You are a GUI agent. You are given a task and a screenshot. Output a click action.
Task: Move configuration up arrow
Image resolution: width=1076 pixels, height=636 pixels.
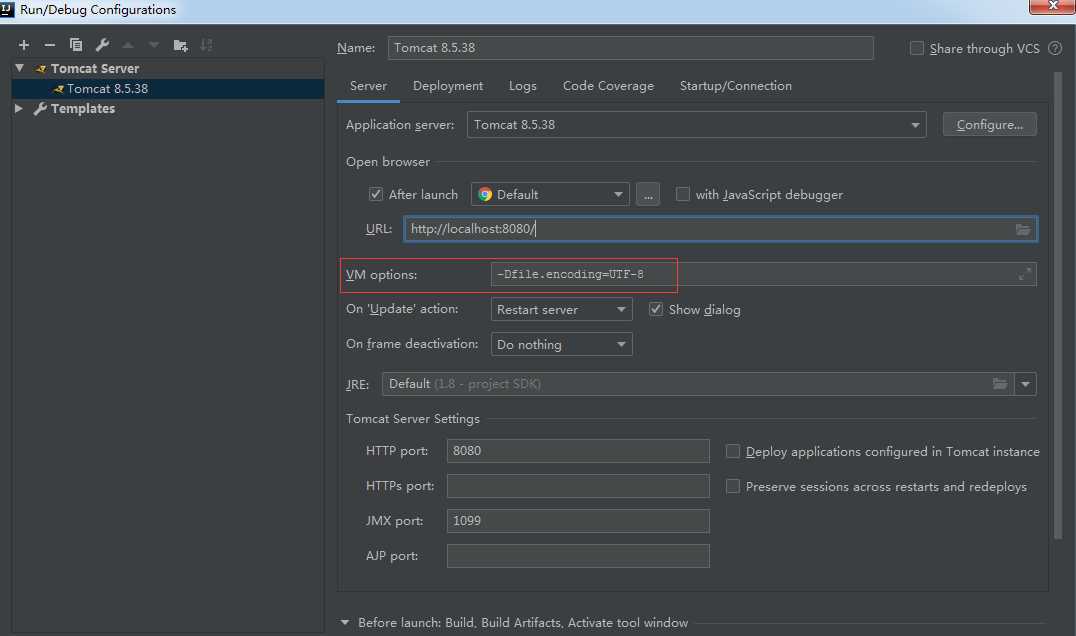tap(128, 45)
